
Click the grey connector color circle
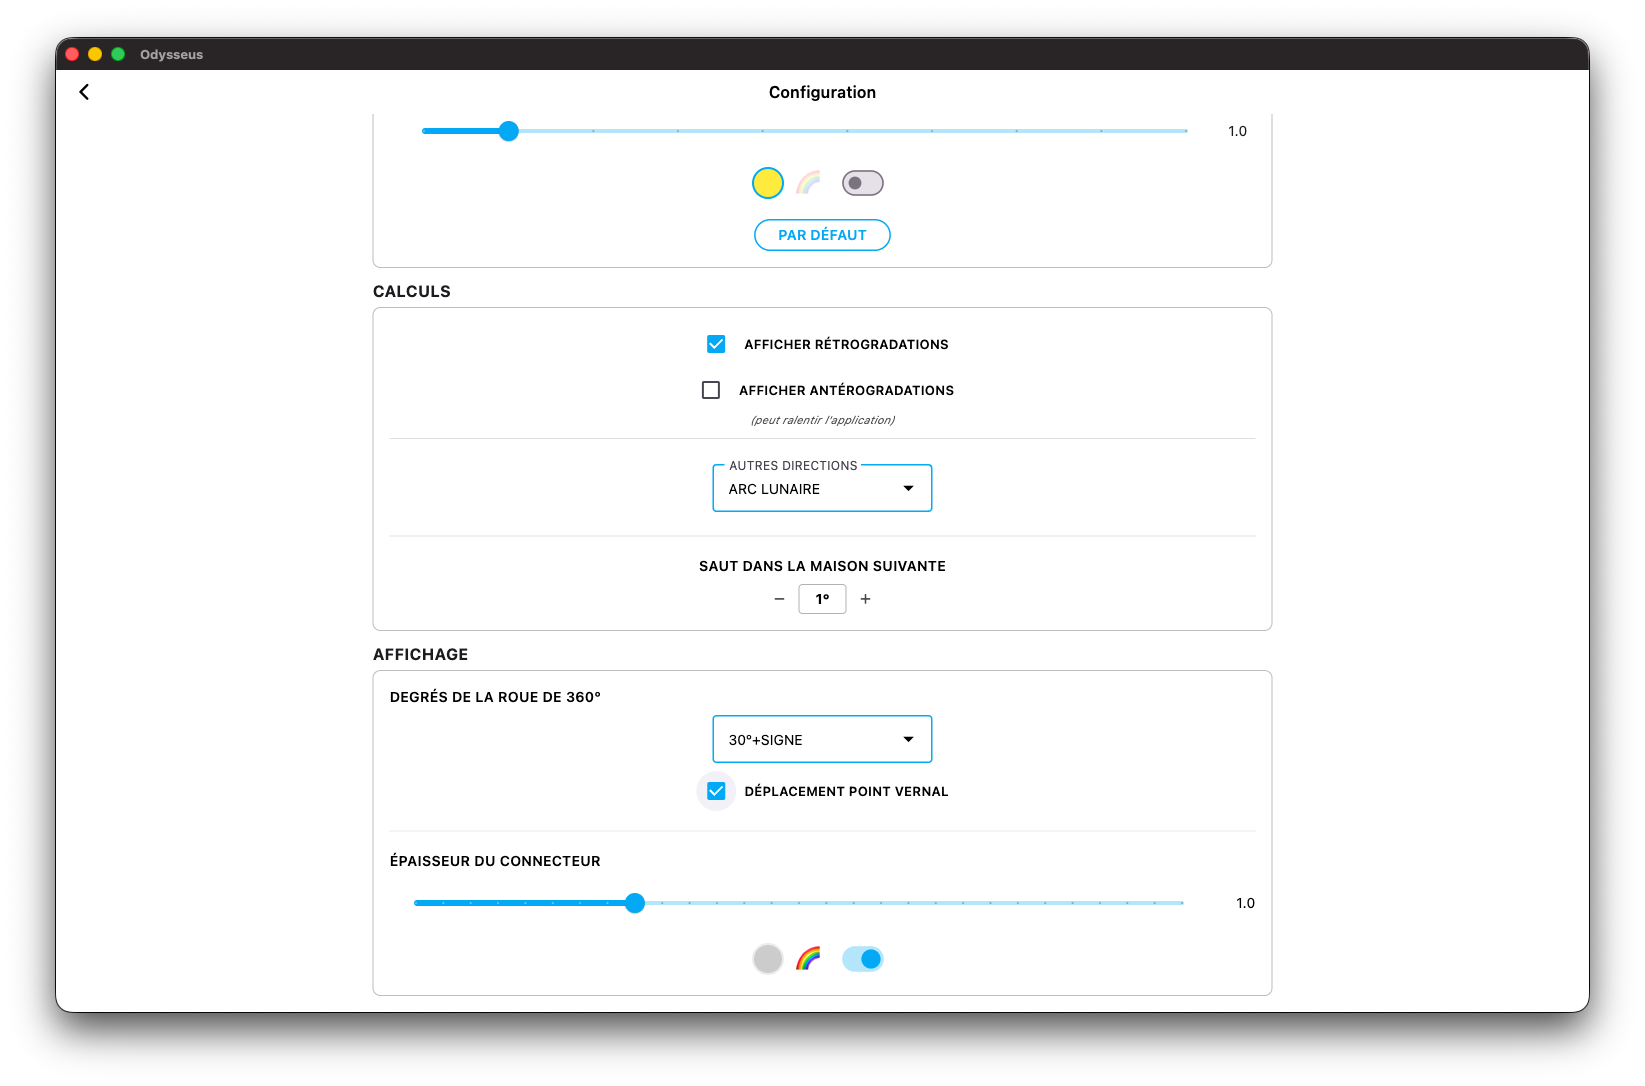point(767,959)
